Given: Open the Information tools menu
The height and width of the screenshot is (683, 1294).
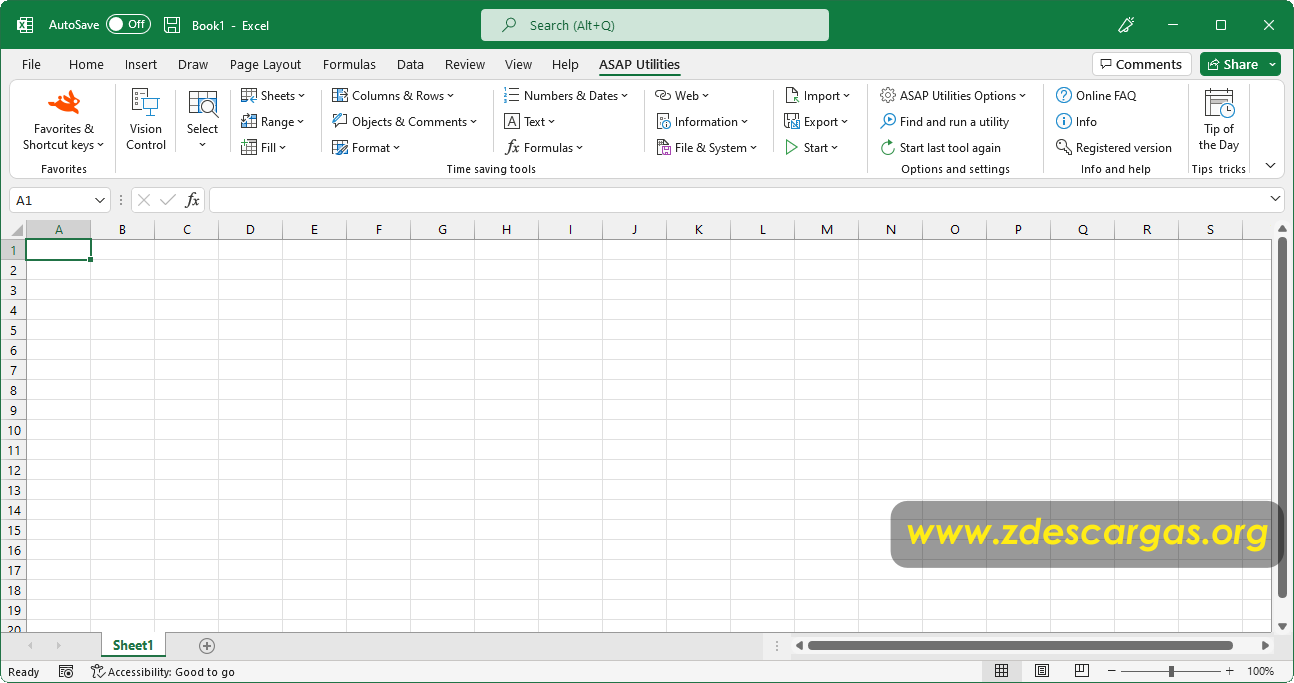Looking at the screenshot, I should tap(702, 122).
